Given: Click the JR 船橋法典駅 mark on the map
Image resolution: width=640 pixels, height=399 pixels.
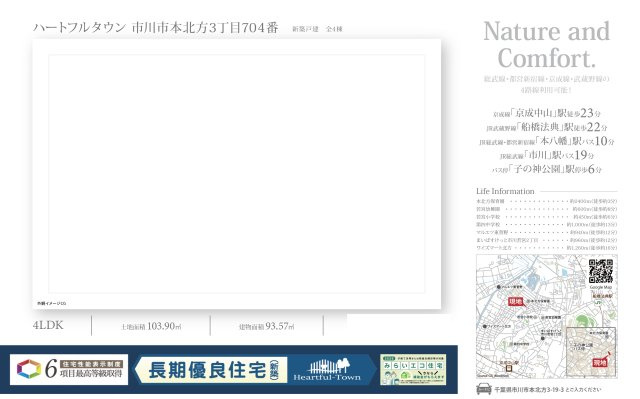Looking at the screenshot, I should click(599, 302).
